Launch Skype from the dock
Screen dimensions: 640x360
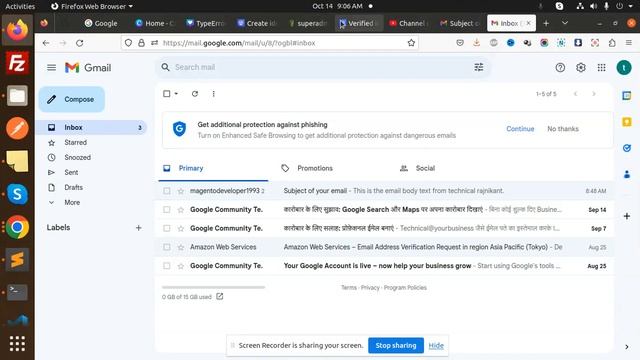[x=17, y=194]
